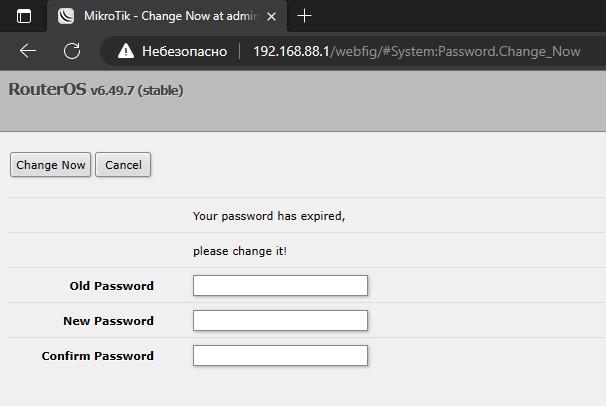Click into the Confirm Password field
The width and height of the screenshot is (606, 406).
click(x=280, y=356)
